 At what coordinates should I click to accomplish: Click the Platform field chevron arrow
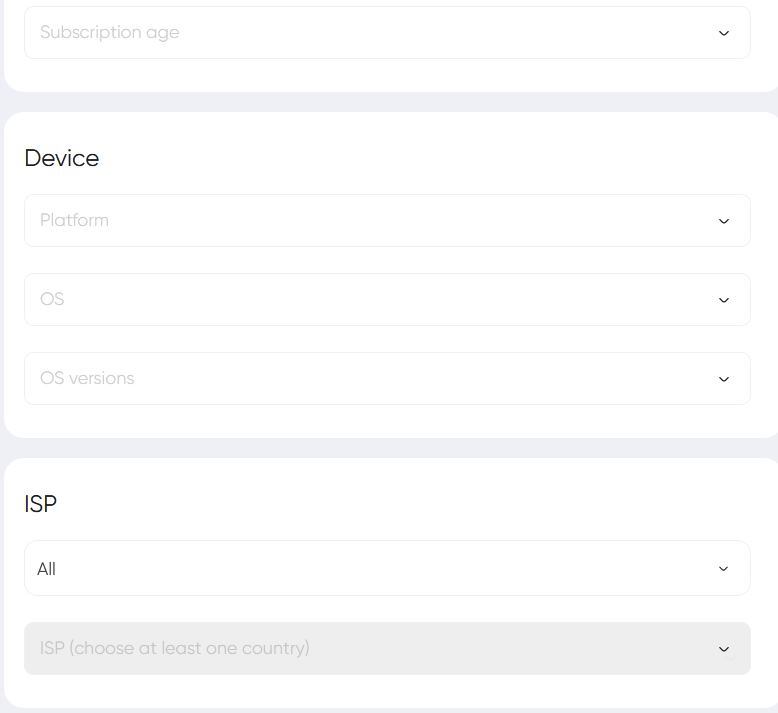point(724,221)
